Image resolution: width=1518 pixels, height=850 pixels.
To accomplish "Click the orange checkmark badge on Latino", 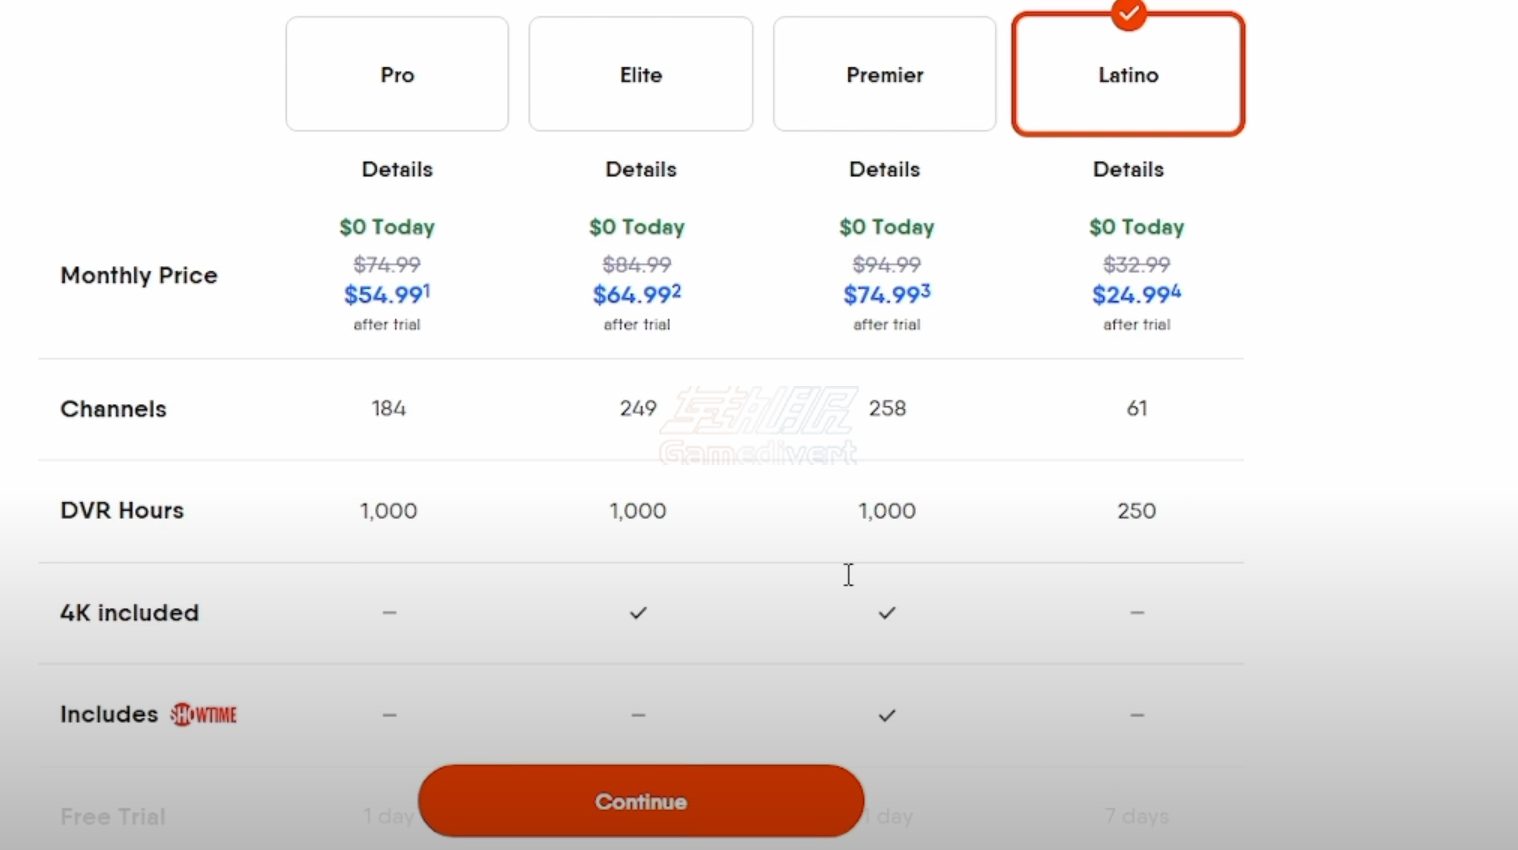I will pyautogui.click(x=1128, y=14).
